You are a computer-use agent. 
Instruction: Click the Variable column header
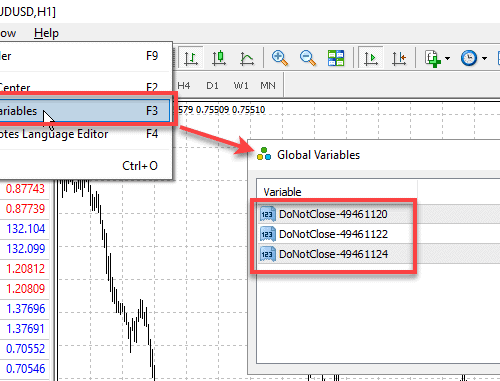337,192
